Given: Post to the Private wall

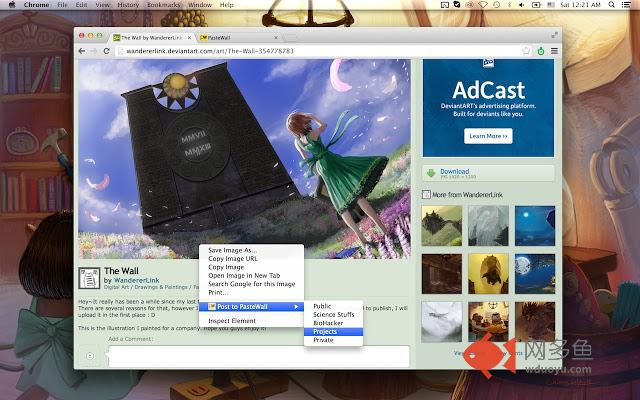Looking at the screenshot, I should click(x=333, y=340).
